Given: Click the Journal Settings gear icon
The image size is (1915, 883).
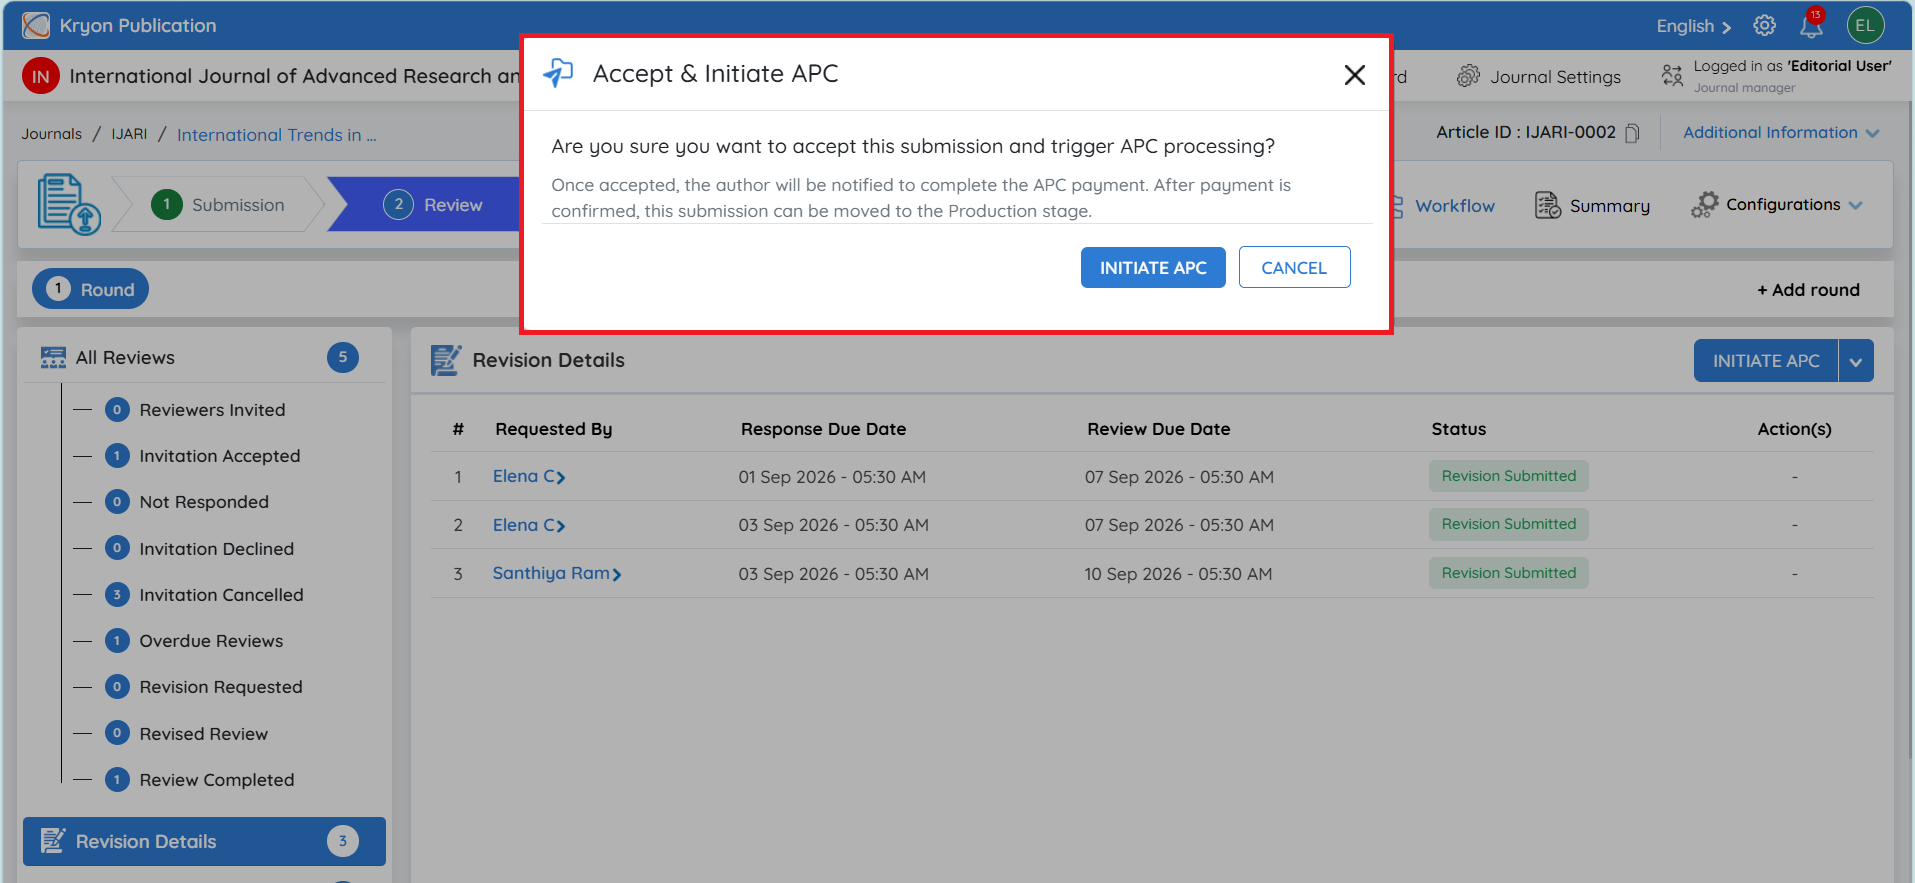Looking at the screenshot, I should 1467,76.
